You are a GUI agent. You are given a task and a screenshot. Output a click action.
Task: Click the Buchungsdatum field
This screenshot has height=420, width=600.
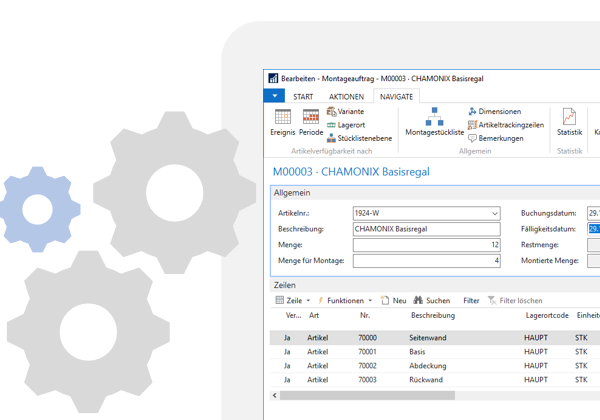(x=593, y=213)
